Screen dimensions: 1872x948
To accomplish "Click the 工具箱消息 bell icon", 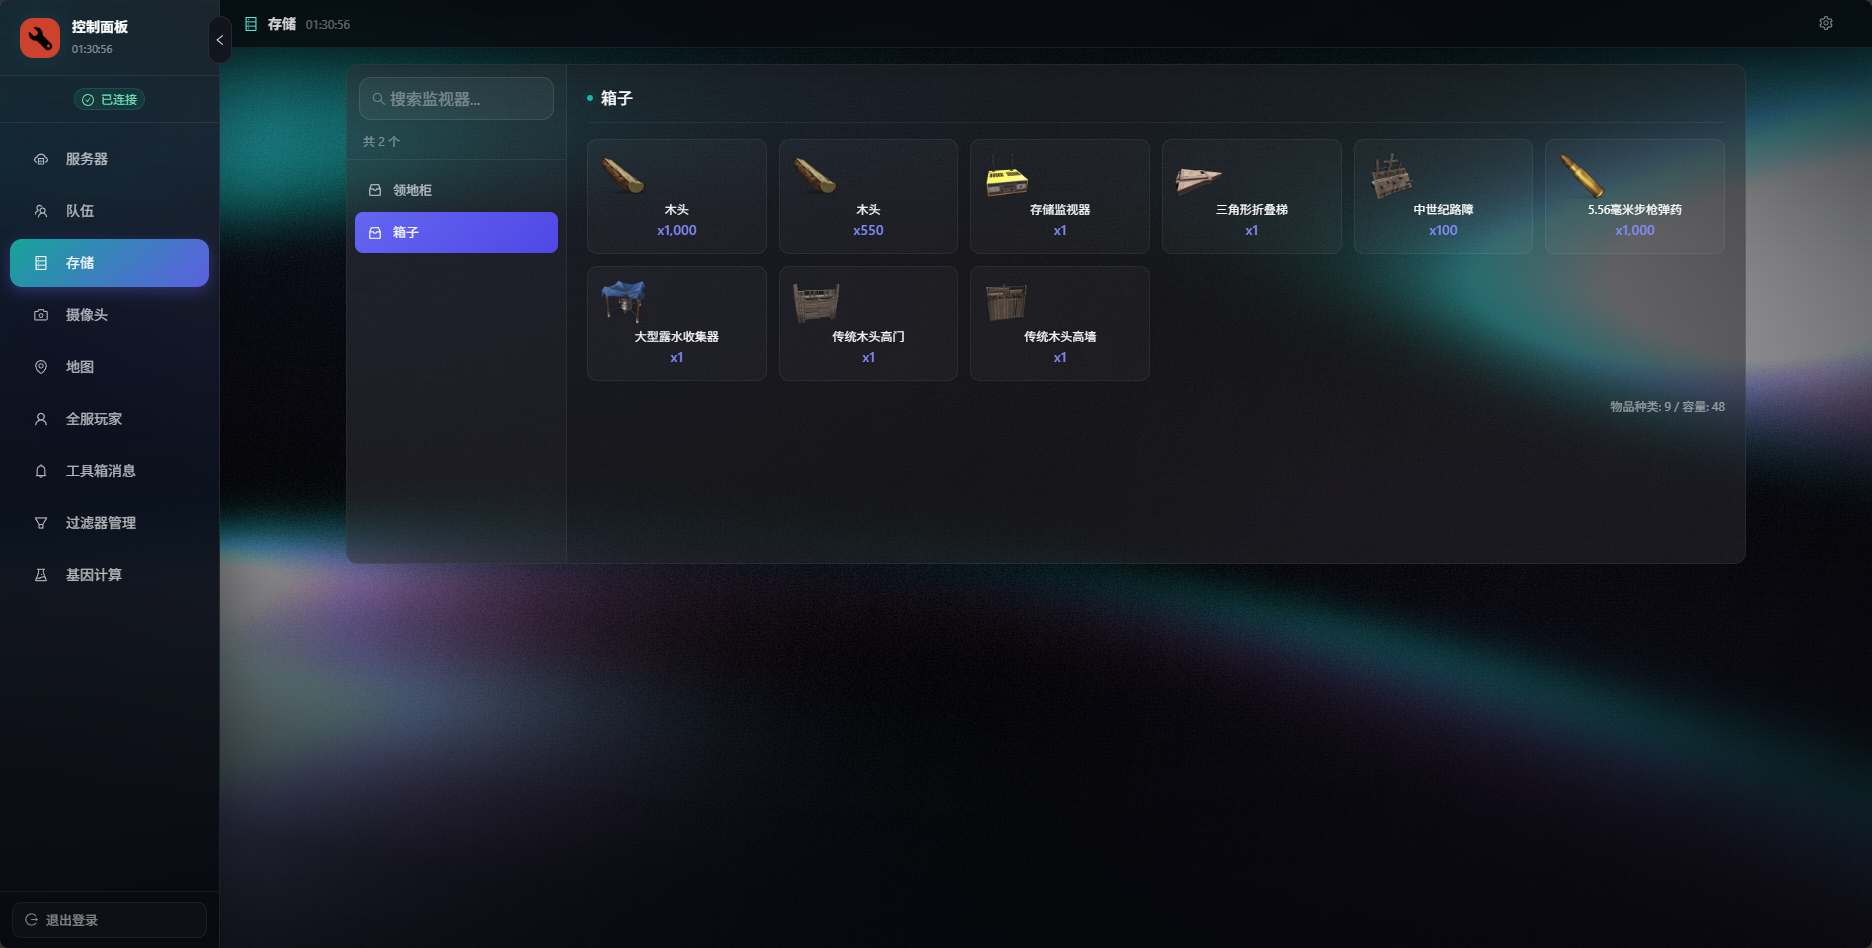I will [41, 471].
